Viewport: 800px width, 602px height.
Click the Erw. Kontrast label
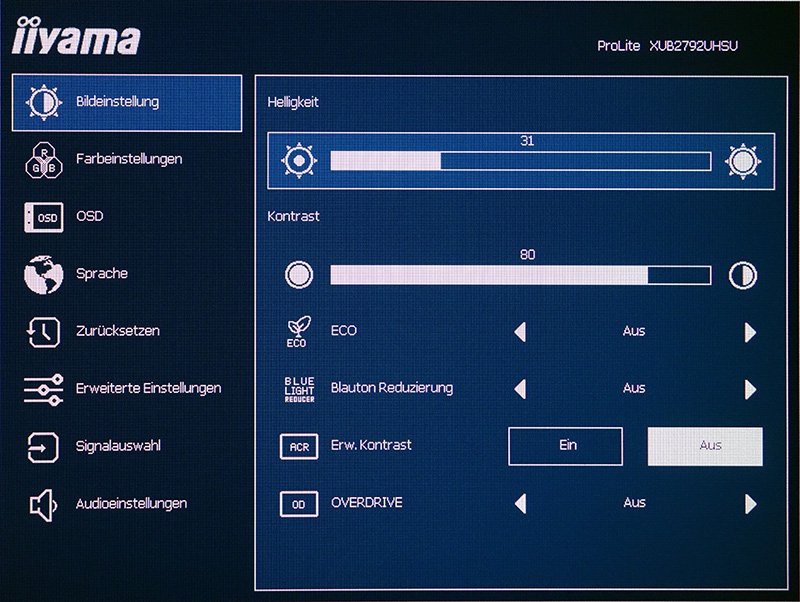point(371,445)
